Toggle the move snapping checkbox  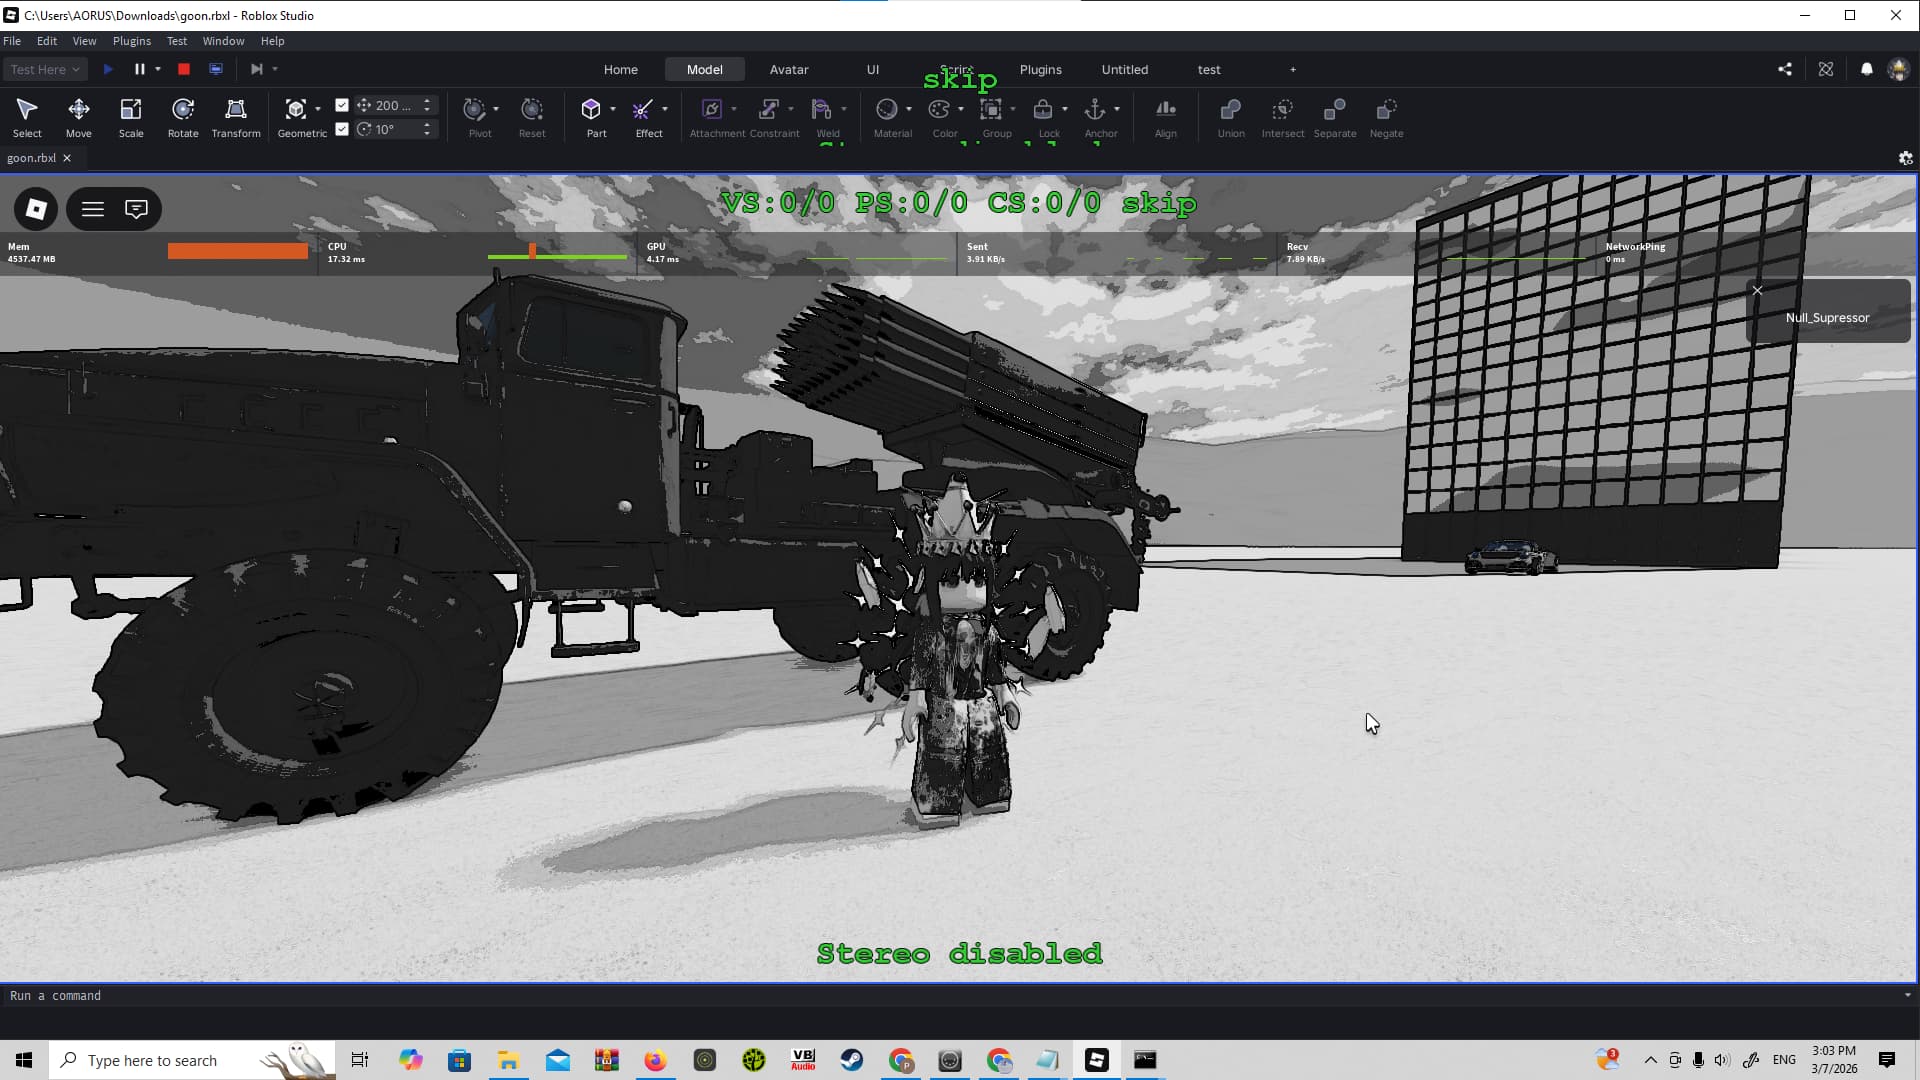[x=342, y=105]
